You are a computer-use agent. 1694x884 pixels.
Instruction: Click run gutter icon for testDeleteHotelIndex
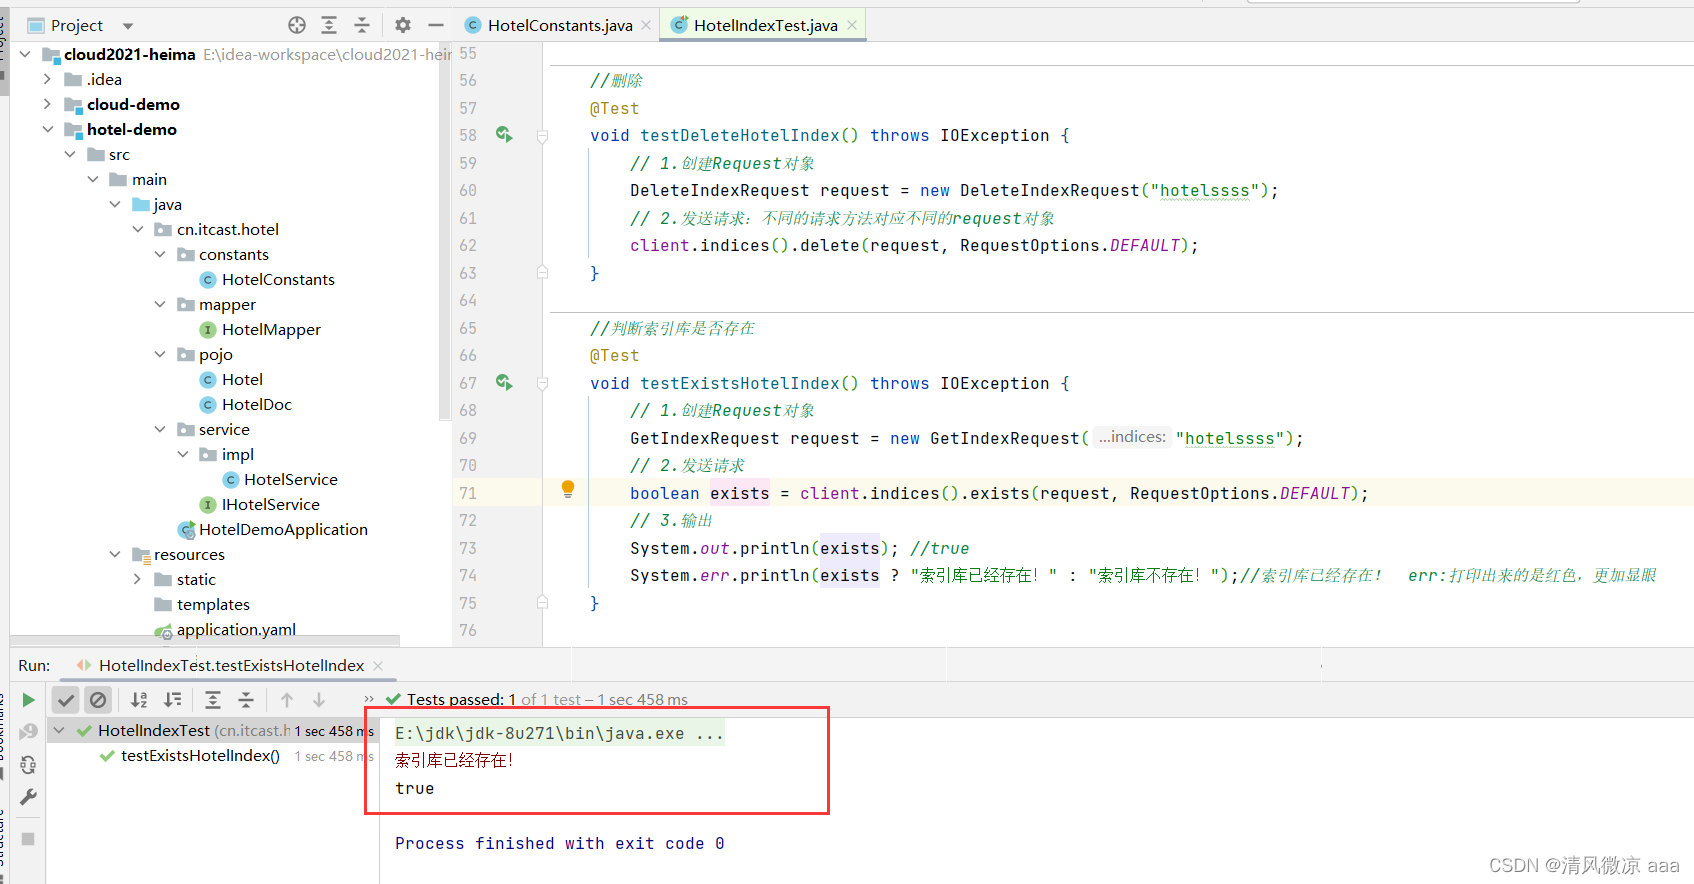504,134
